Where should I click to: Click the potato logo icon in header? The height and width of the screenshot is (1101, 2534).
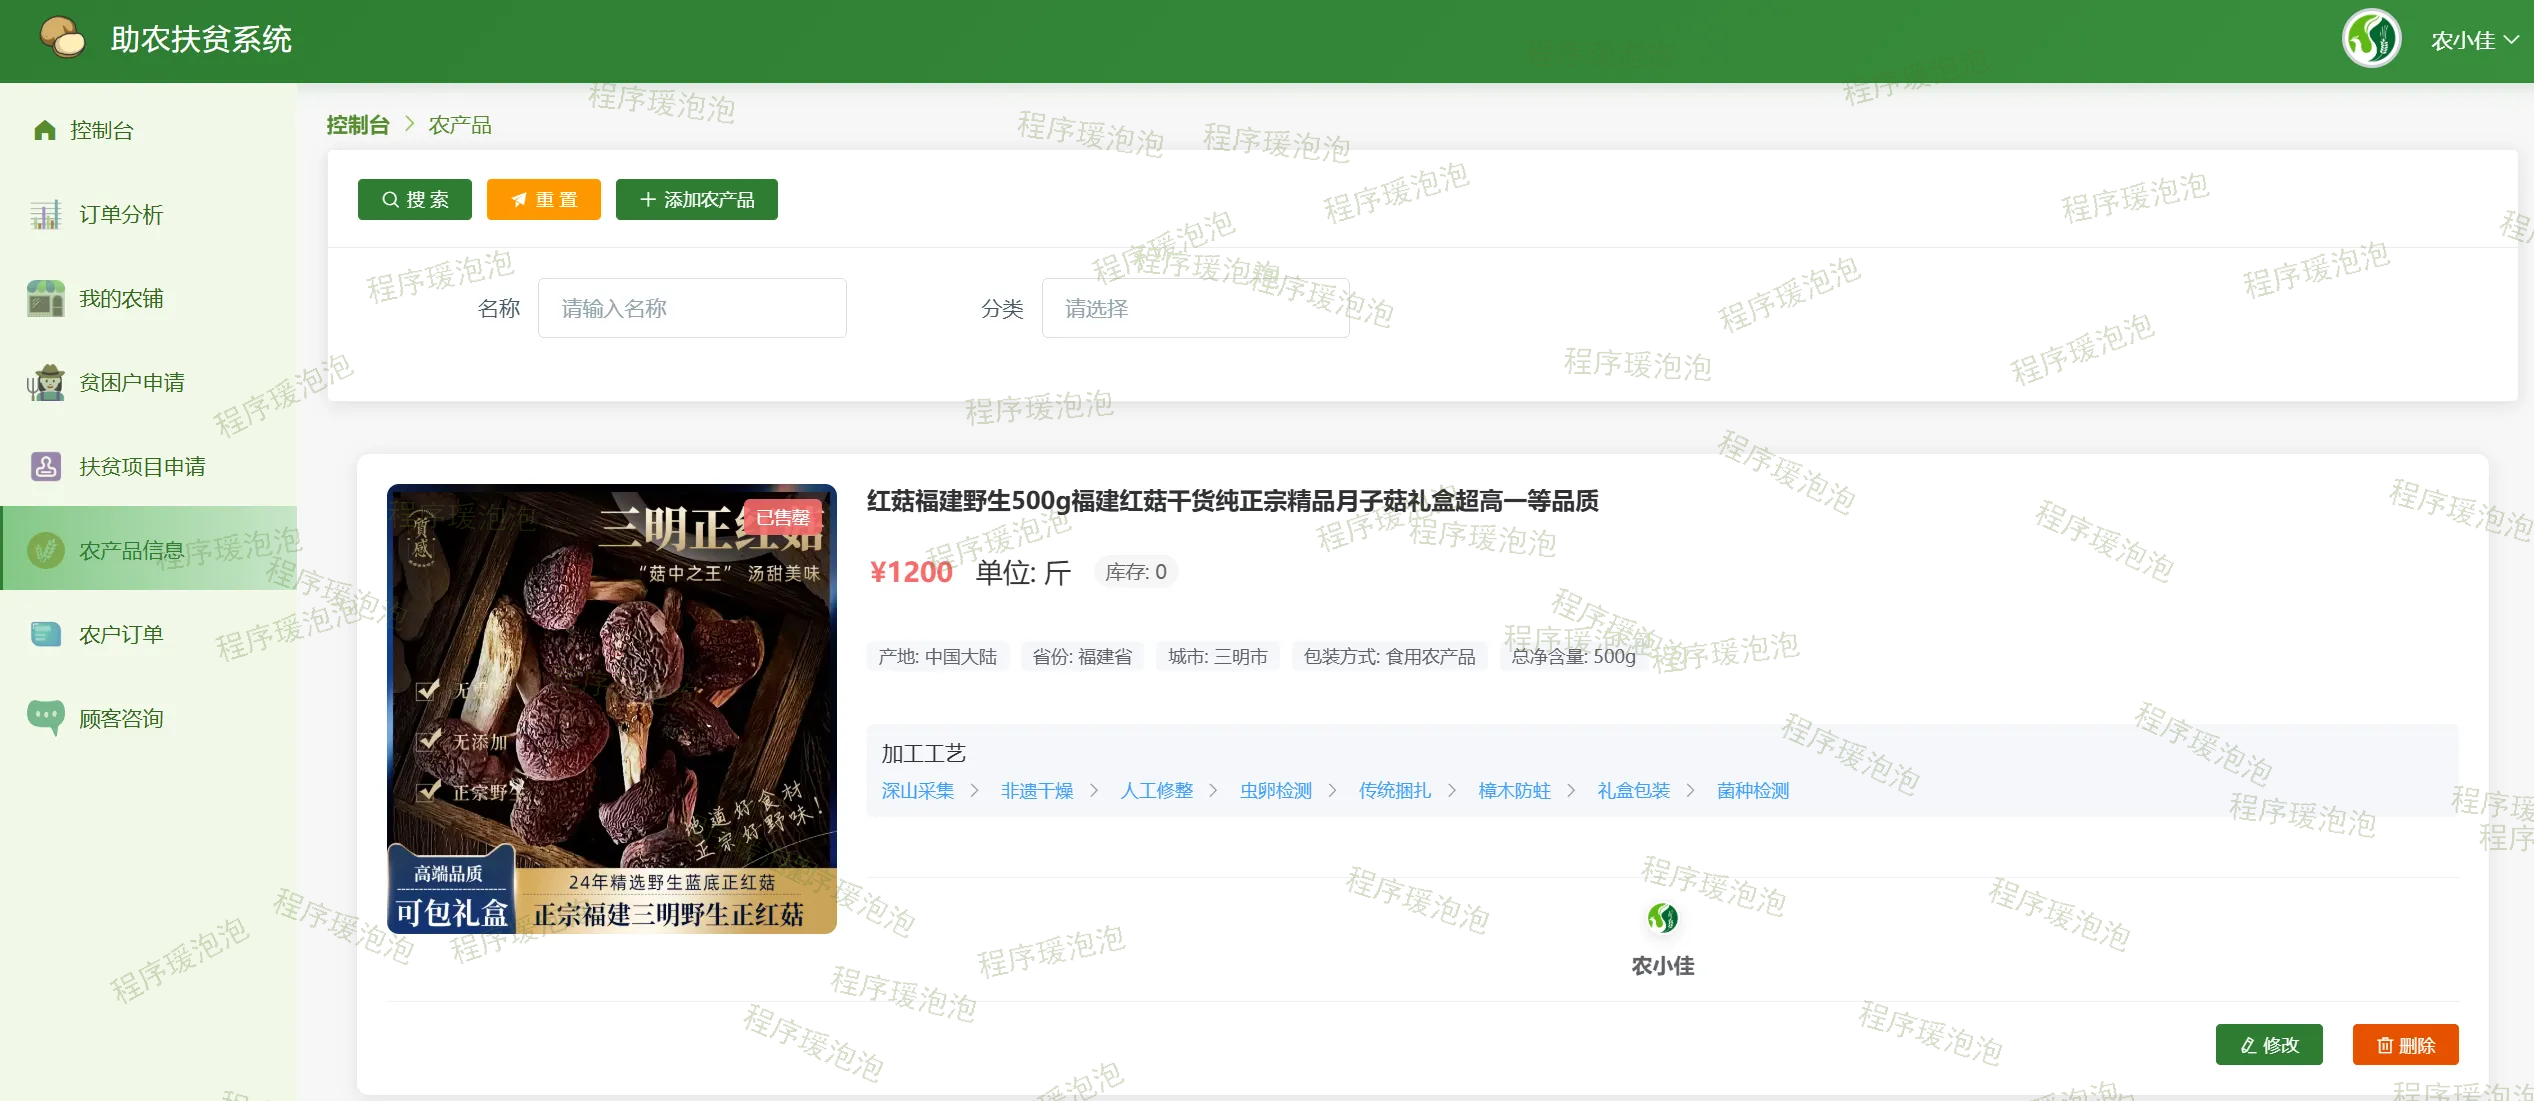(62, 38)
